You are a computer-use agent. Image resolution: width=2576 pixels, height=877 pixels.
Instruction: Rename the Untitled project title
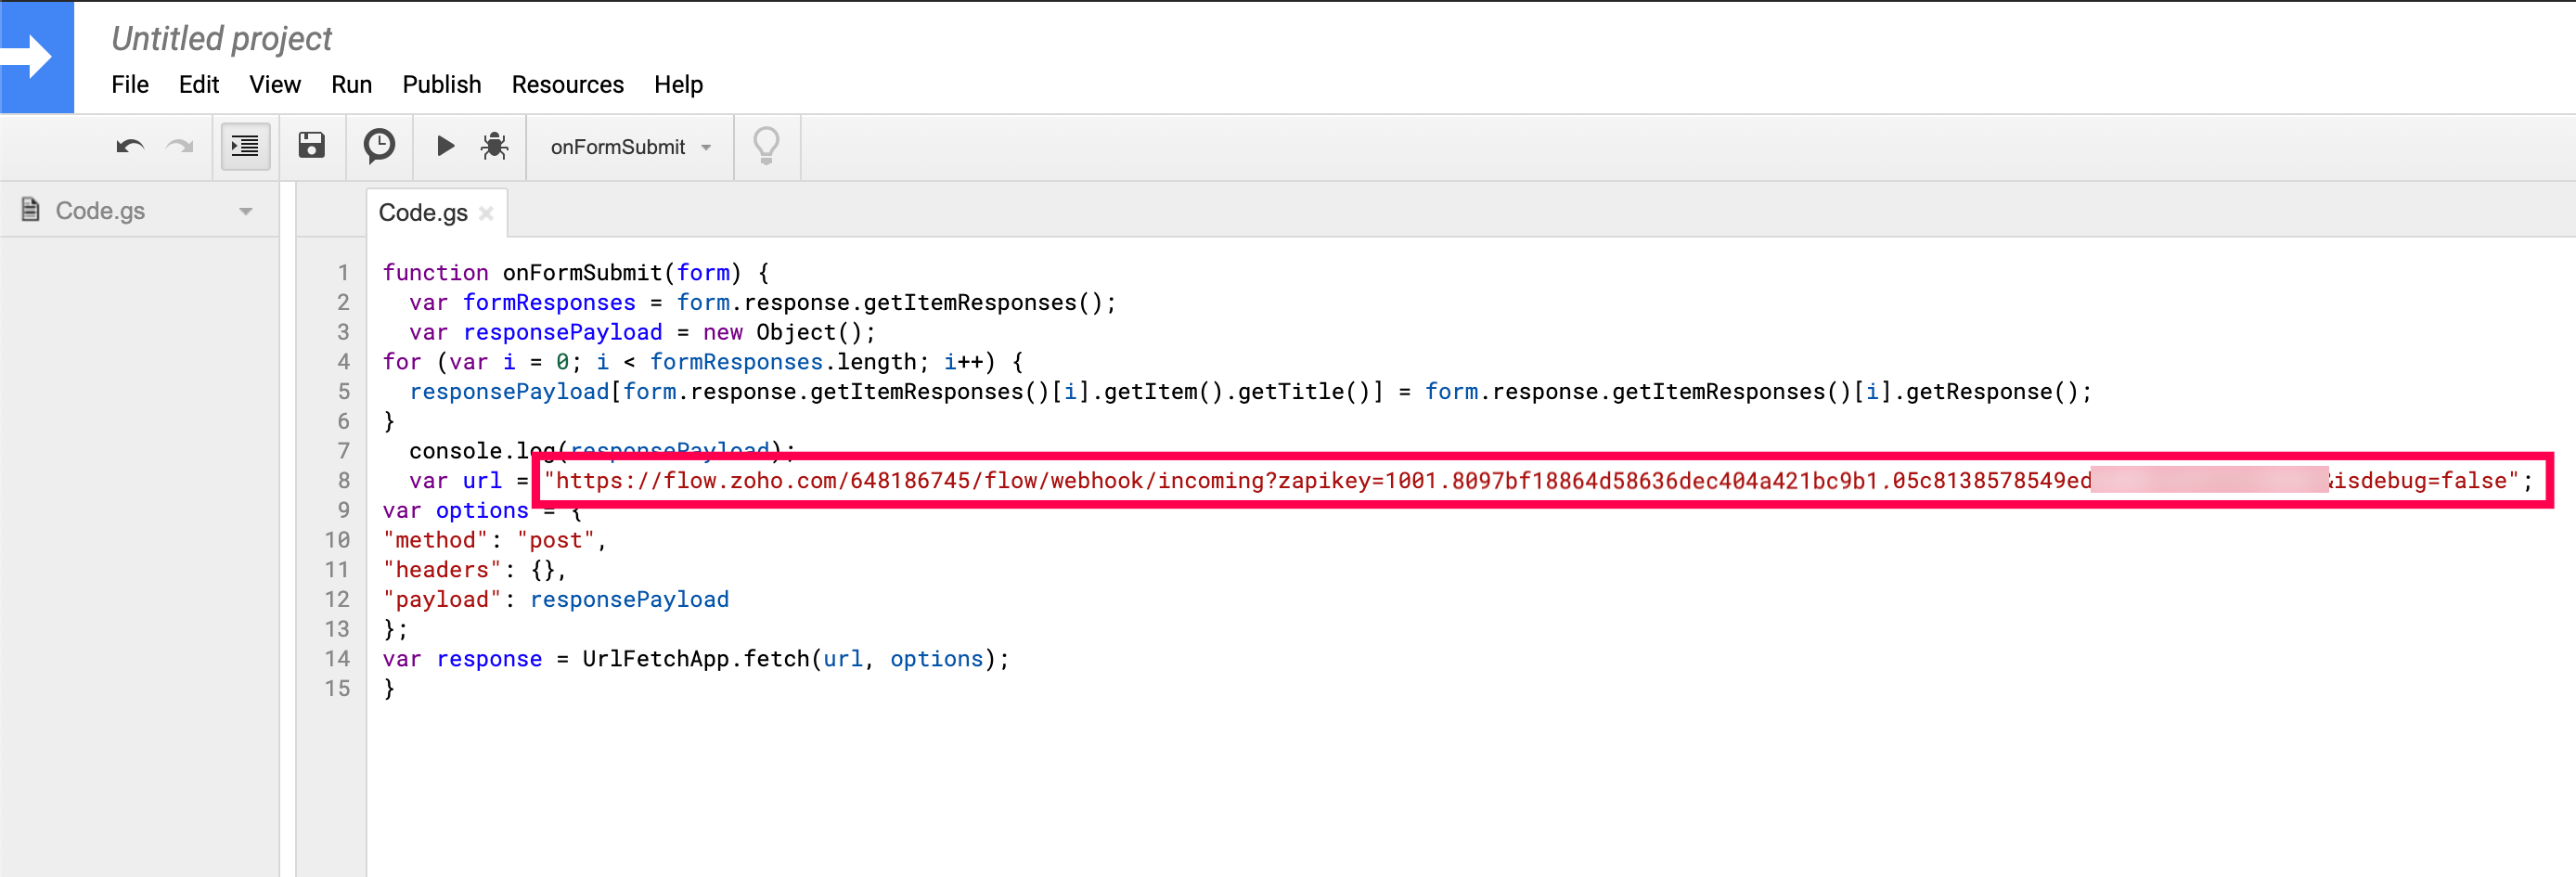221,39
